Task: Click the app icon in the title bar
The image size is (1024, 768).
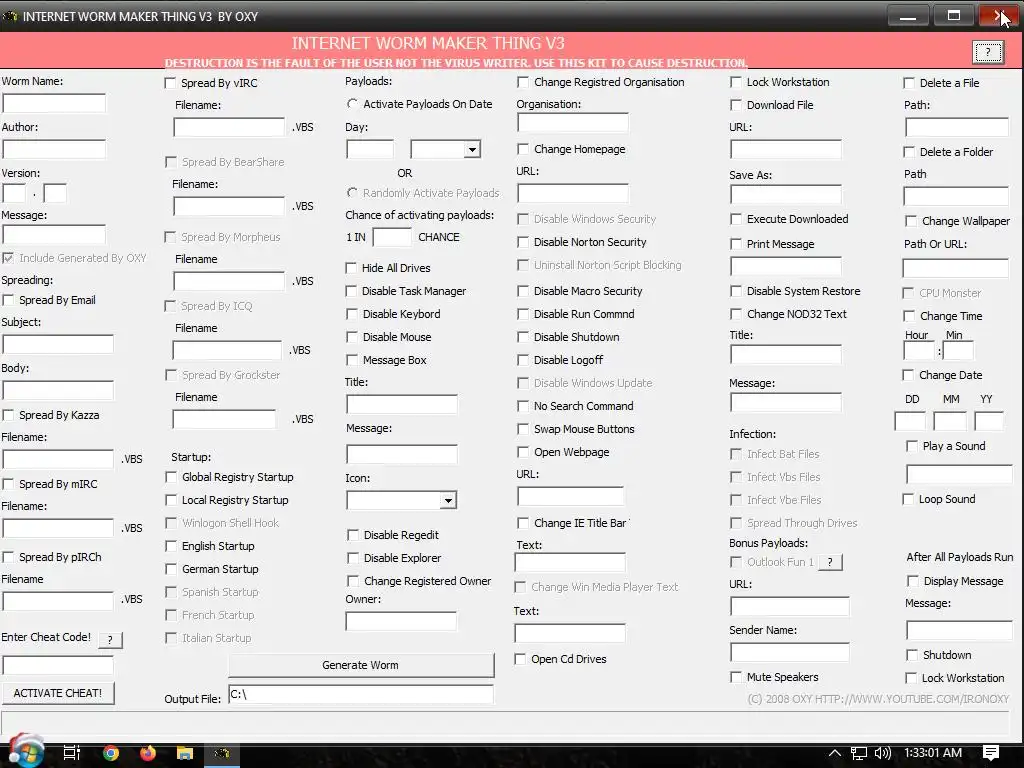Action: (9, 16)
